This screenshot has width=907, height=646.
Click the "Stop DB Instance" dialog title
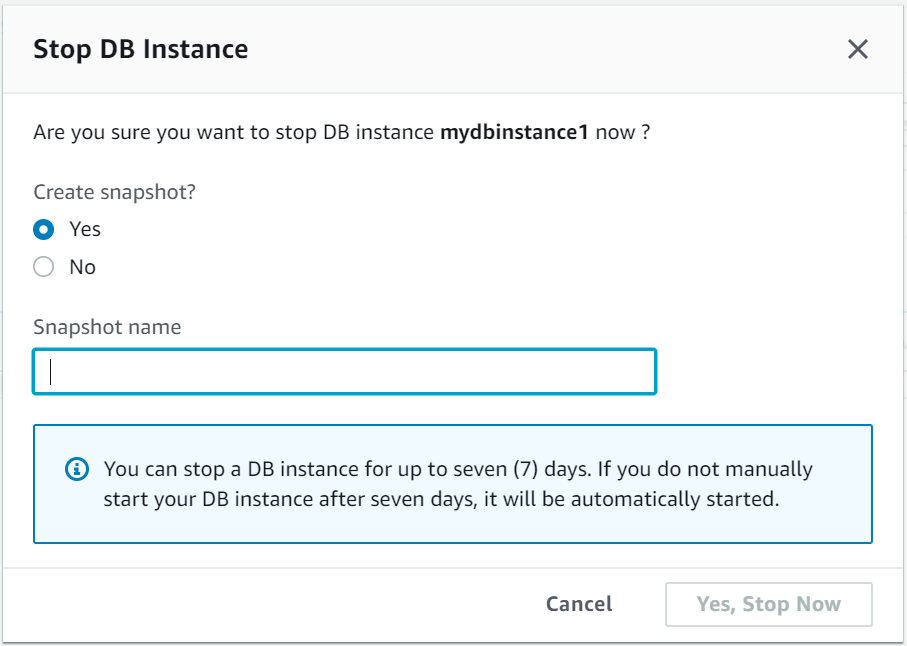141,50
